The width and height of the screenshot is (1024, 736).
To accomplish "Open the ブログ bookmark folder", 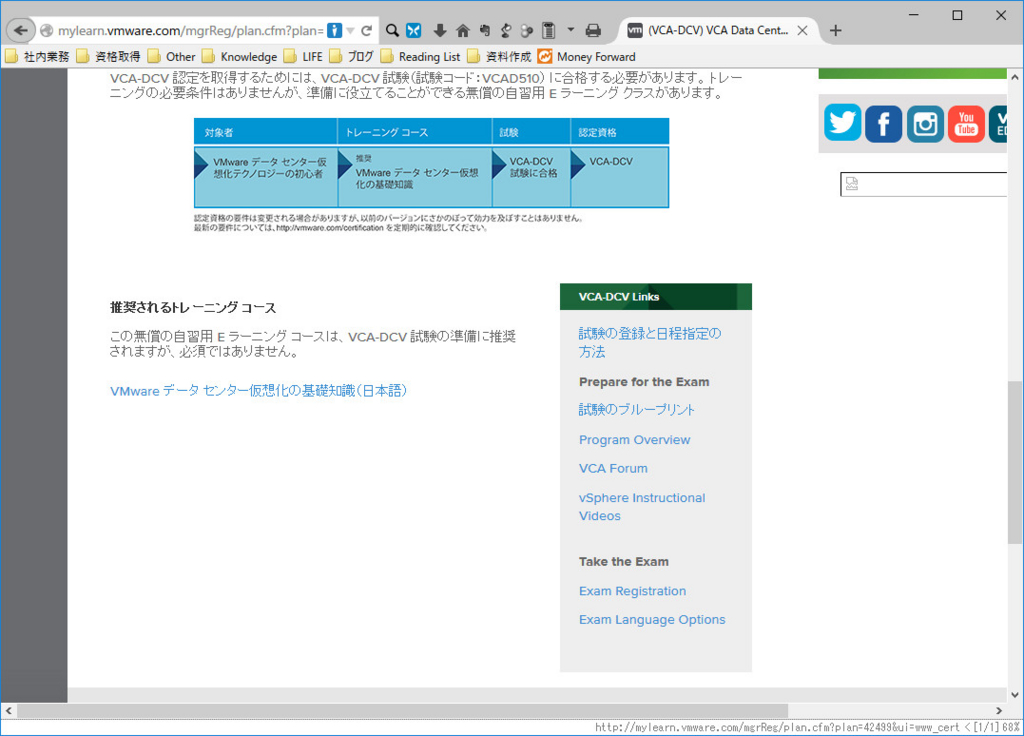I will click(351, 57).
